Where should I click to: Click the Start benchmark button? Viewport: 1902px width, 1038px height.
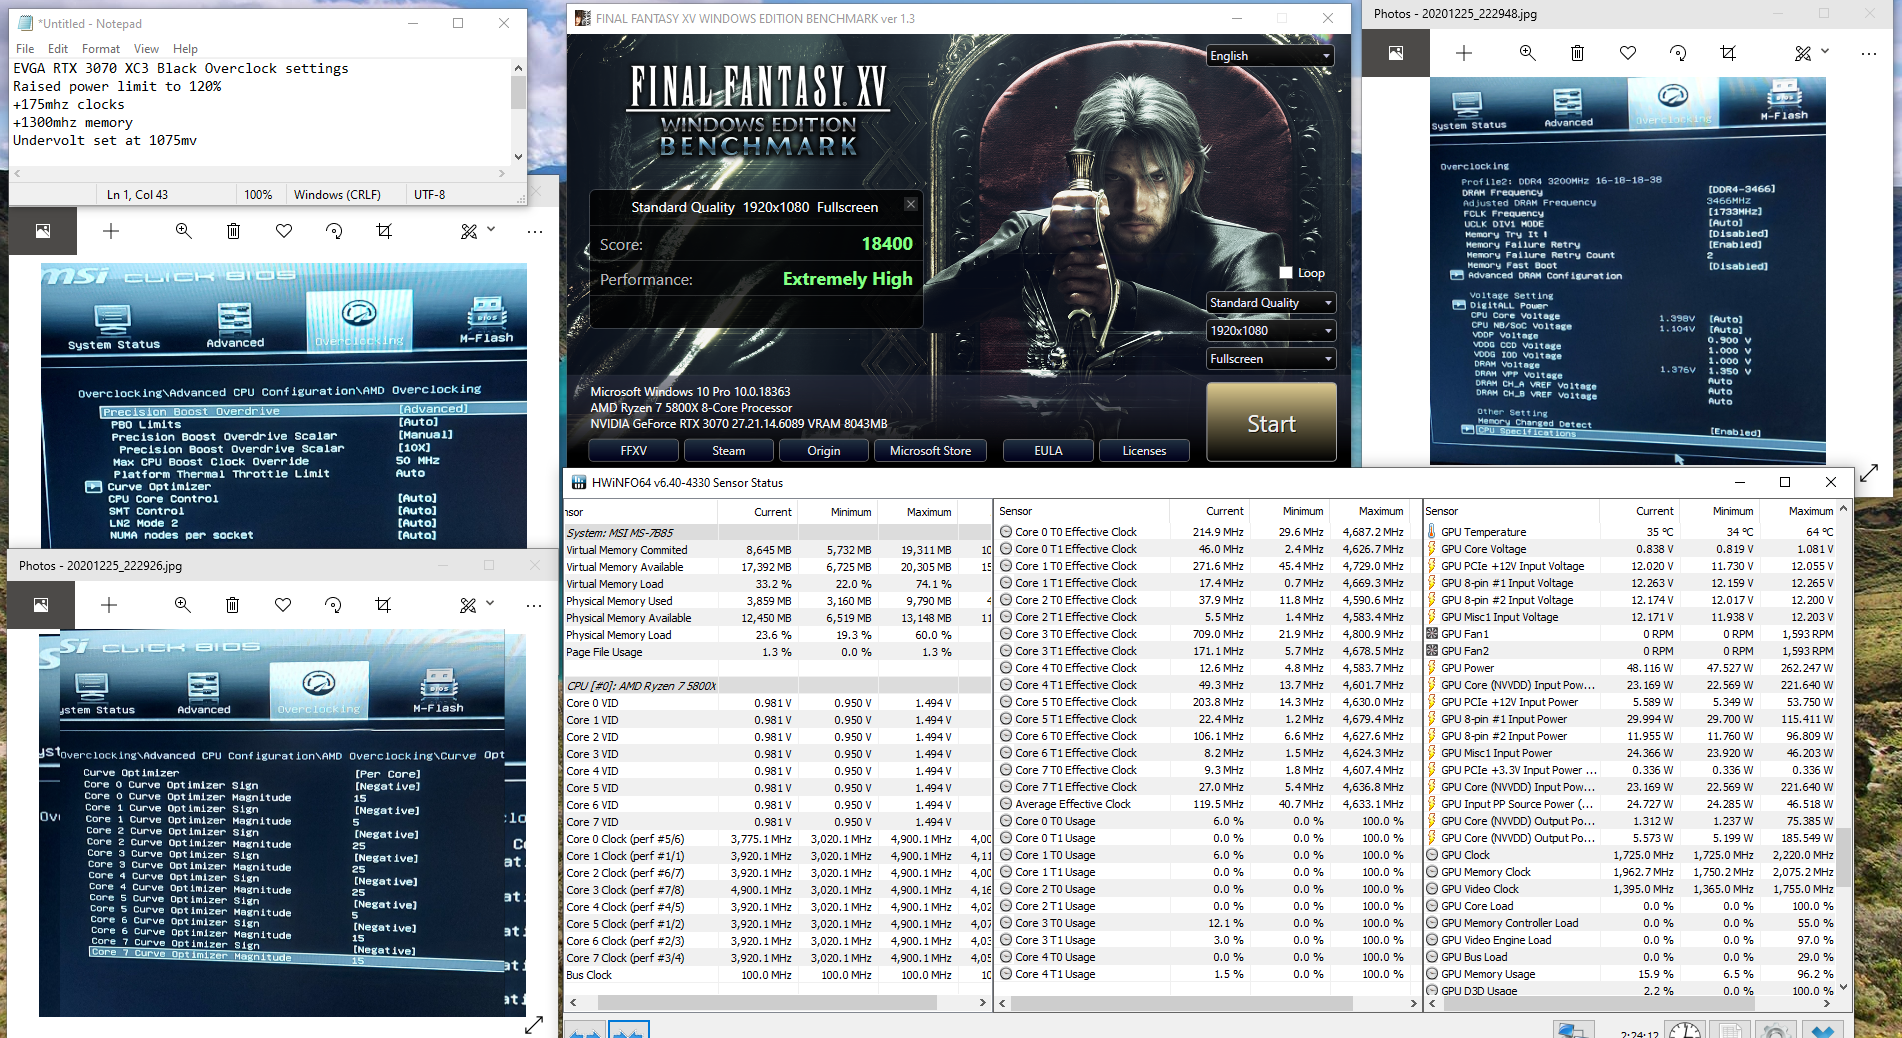[x=1271, y=423]
